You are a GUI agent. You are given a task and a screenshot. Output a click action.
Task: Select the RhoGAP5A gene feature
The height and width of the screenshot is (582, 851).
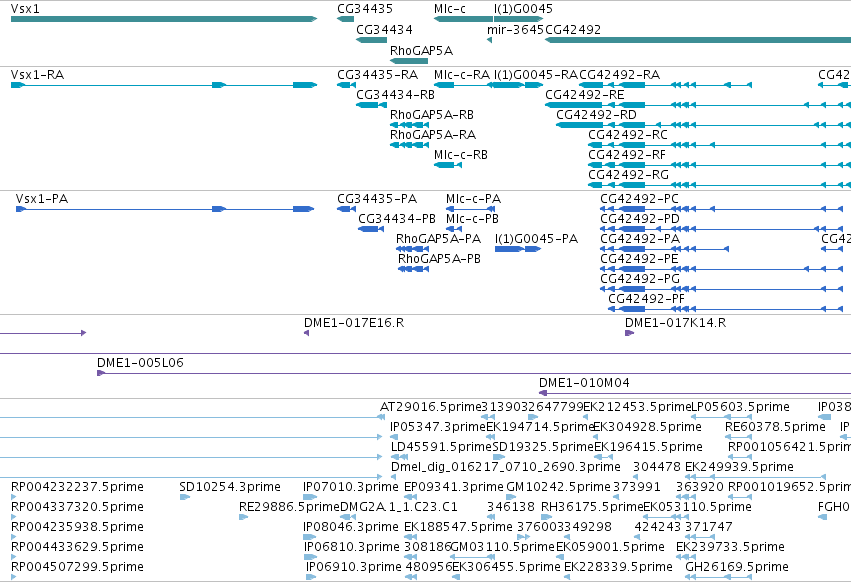[409, 60]
